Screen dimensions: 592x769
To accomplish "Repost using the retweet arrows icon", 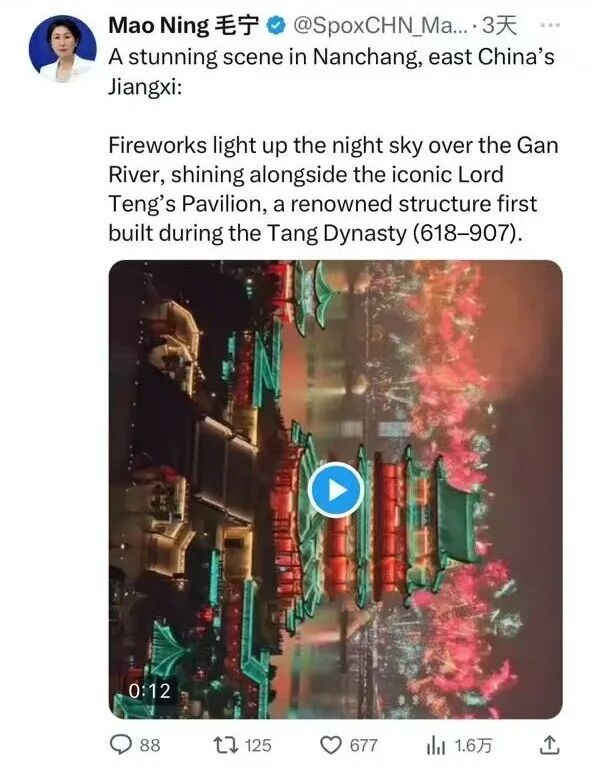I will click(x=226, y=745).
